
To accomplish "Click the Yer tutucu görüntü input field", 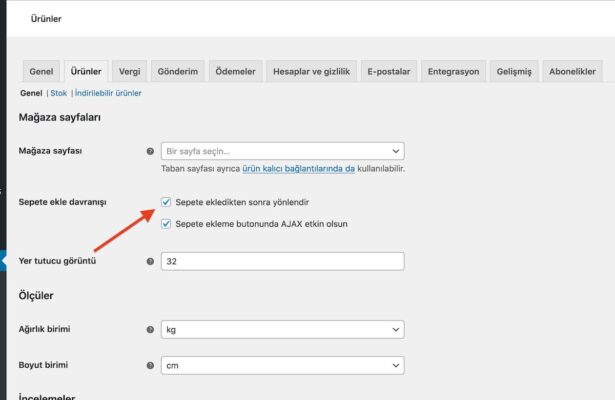I will (282, 261).
